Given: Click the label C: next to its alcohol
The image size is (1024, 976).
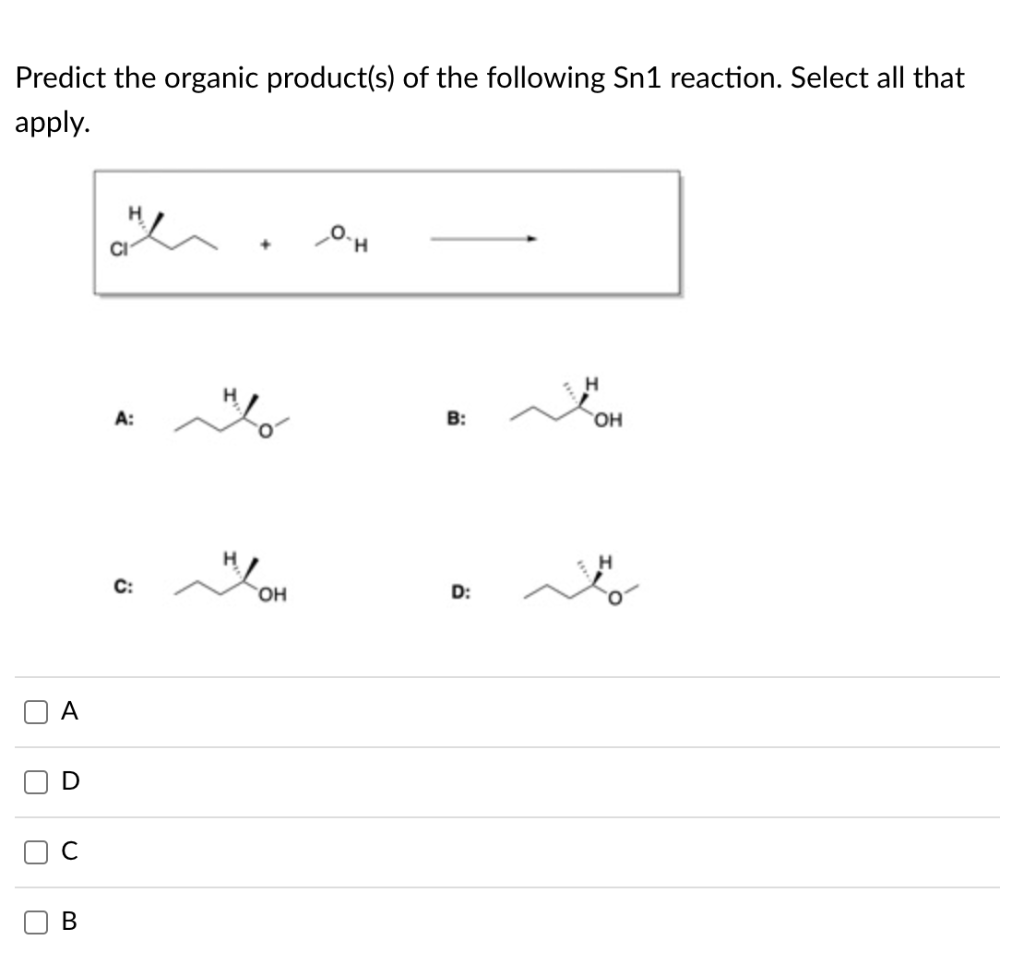Looking at the screenshot, I should click(122, 589).
